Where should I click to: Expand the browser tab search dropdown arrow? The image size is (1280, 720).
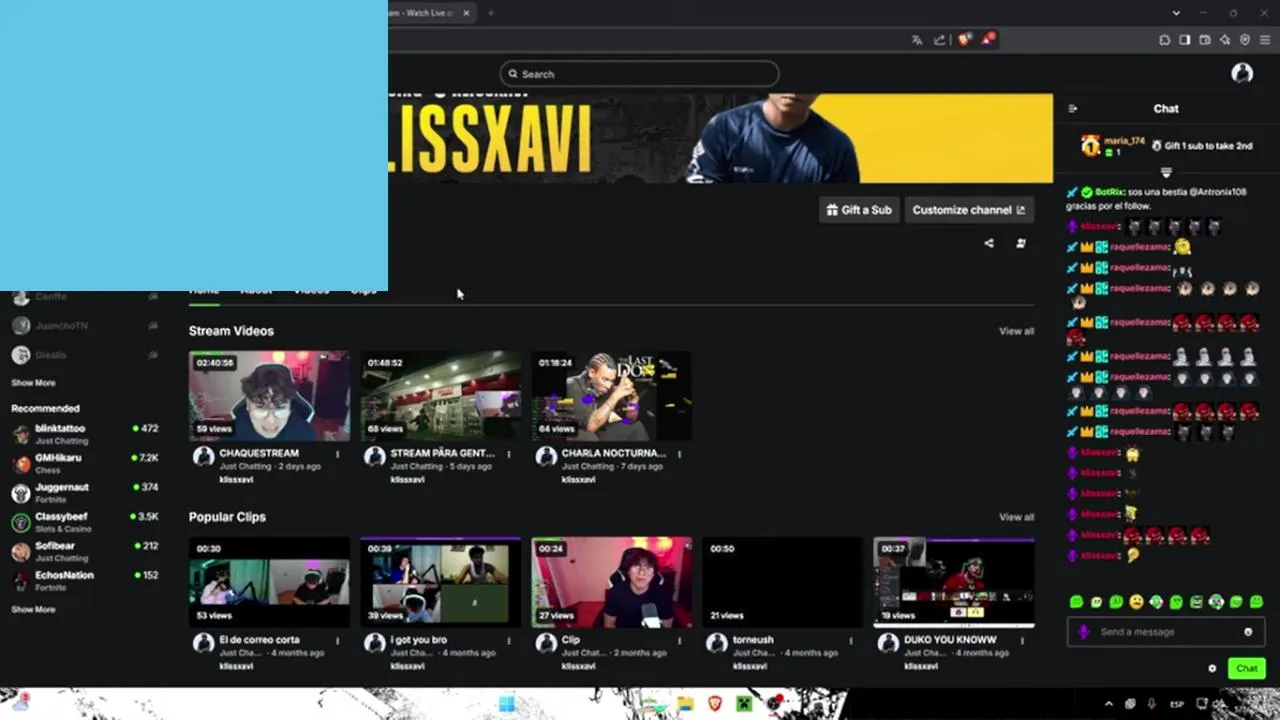1176,13
